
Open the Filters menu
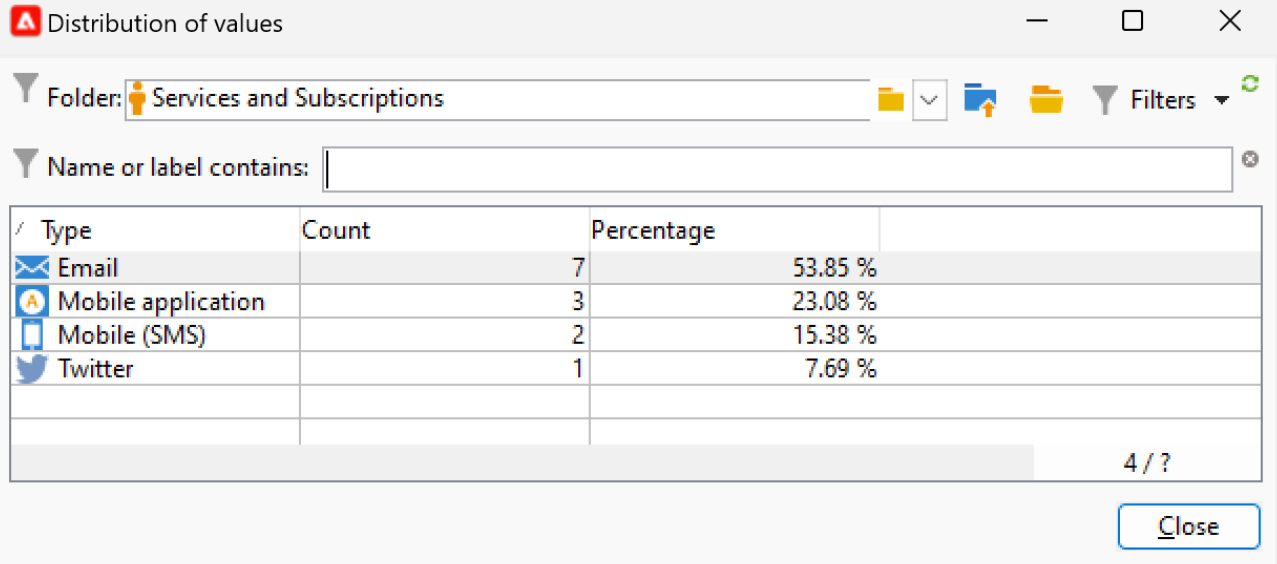tap(1162, 100)
